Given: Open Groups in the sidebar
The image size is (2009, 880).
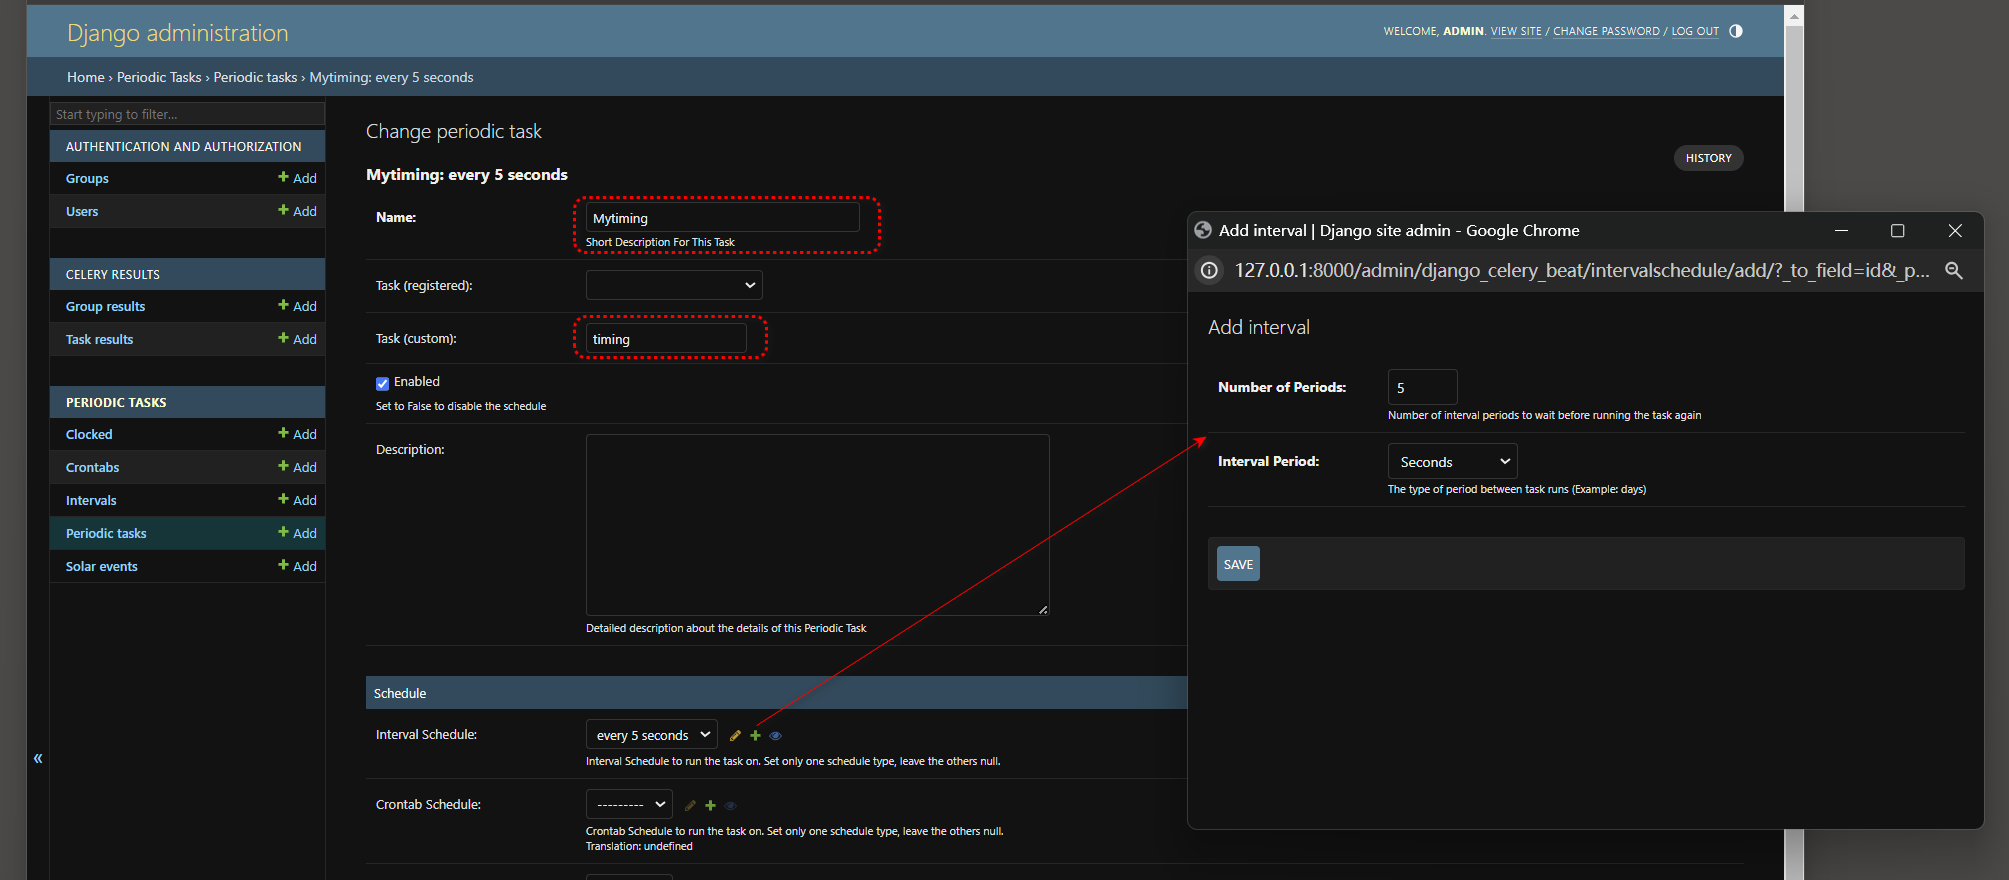Looking at the screenshot, I should click(x=87, y=178).
